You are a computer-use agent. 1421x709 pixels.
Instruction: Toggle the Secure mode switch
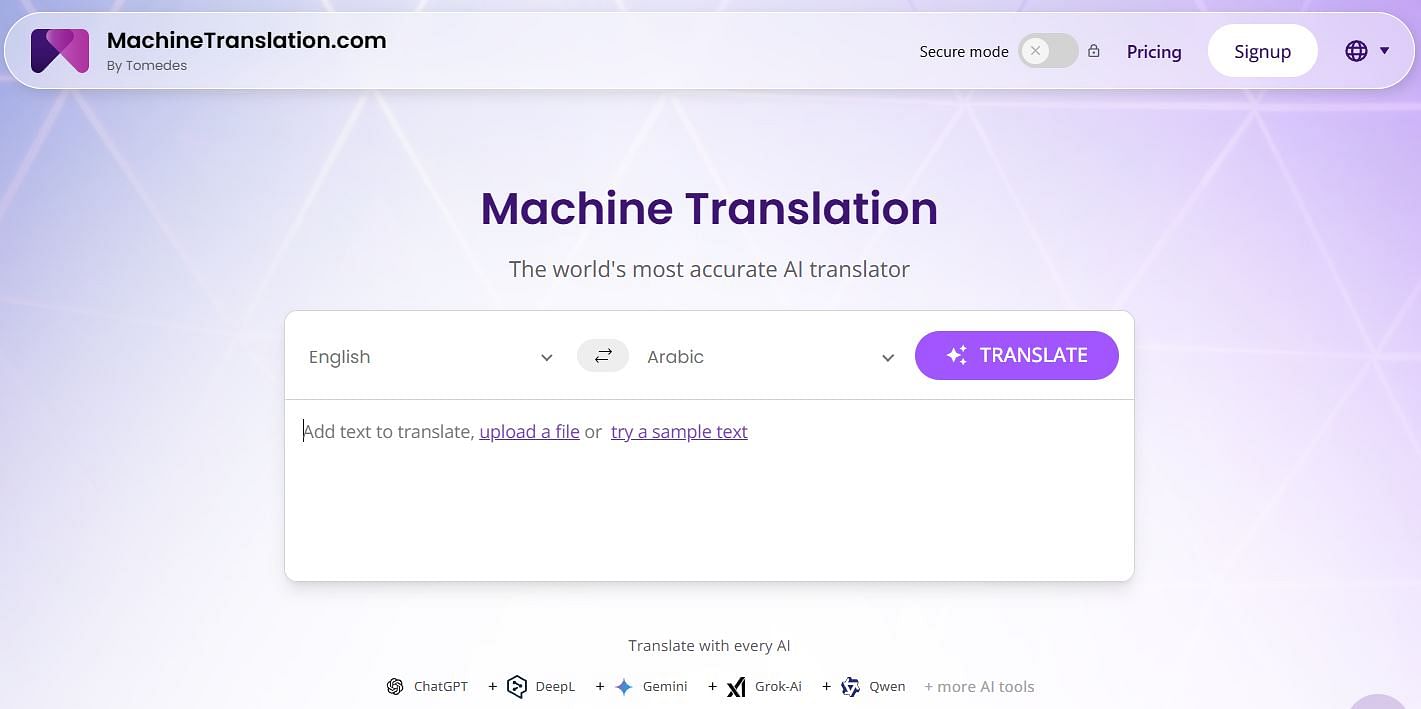(1048, 51)
